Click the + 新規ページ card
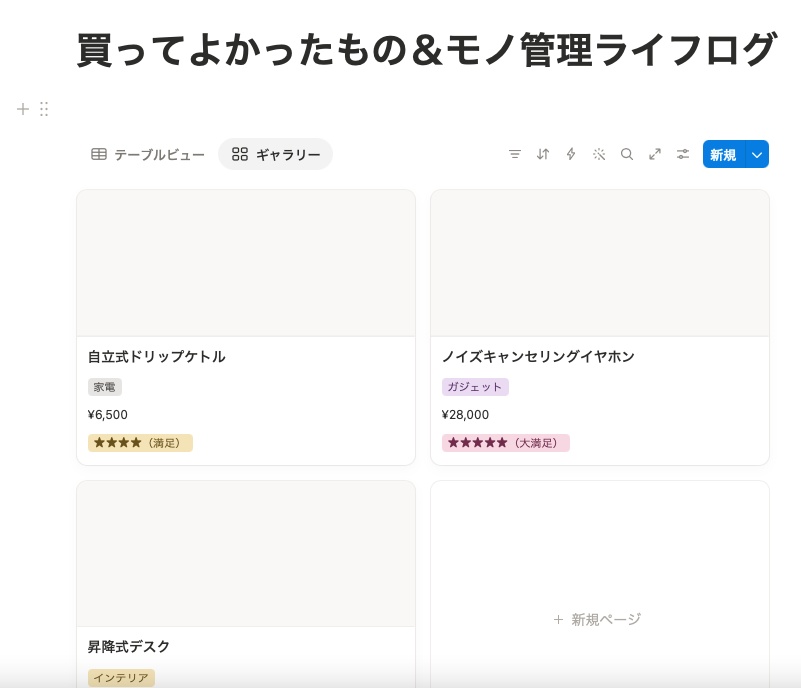 tap(600, 584)
